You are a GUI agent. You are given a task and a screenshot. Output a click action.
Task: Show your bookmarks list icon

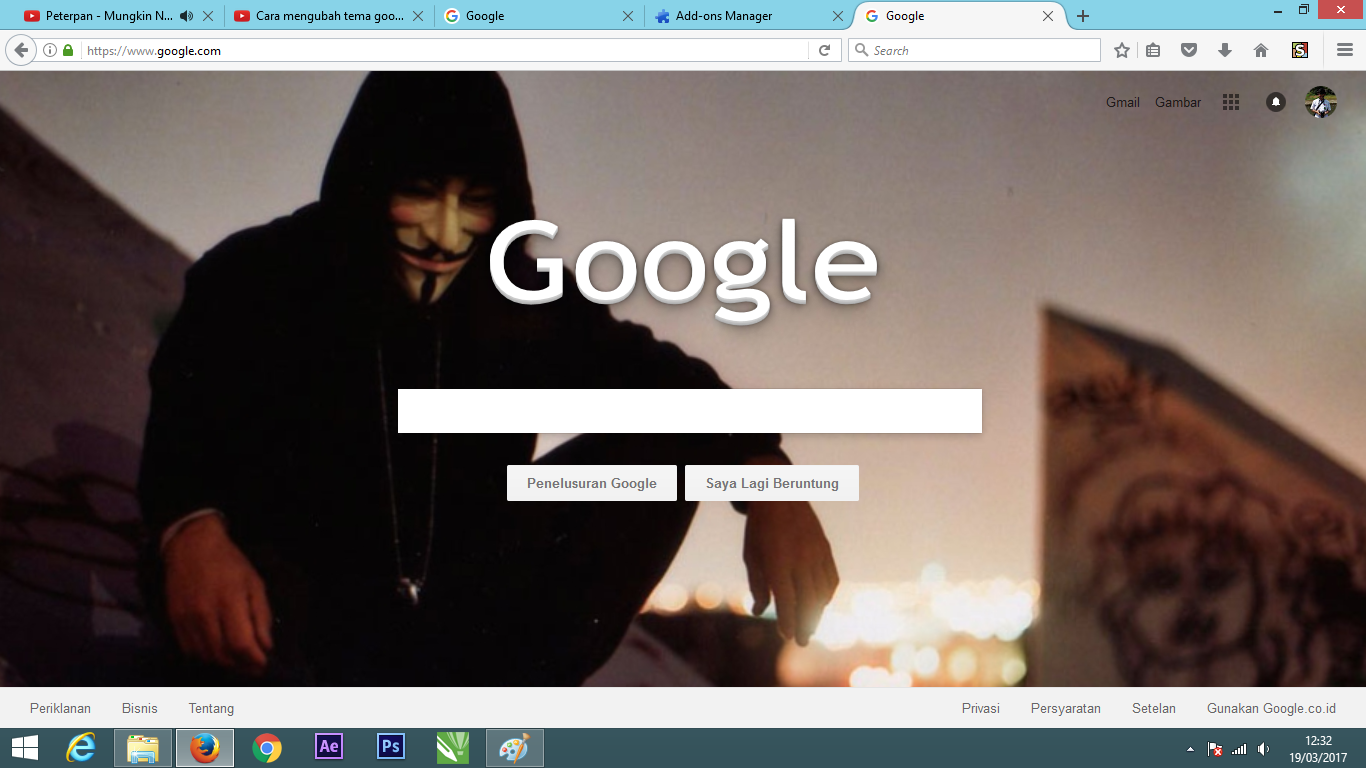pyautogui.click(x=1153, y=50)
